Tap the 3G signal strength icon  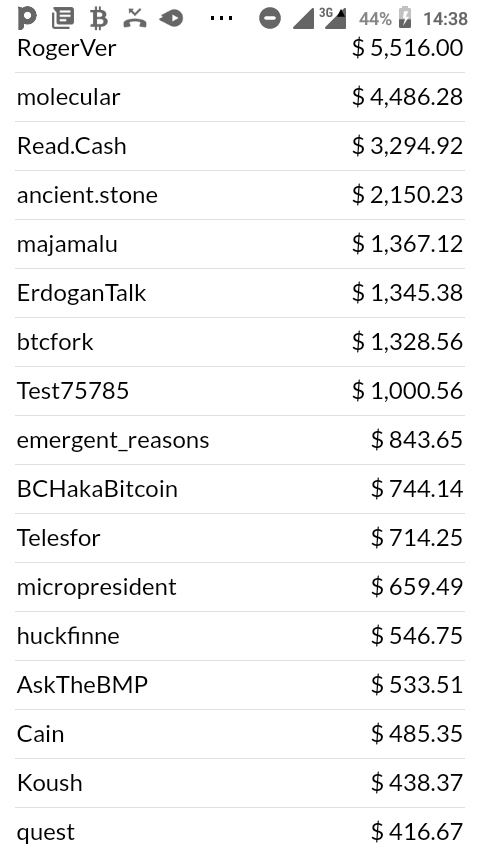[333, 18]
